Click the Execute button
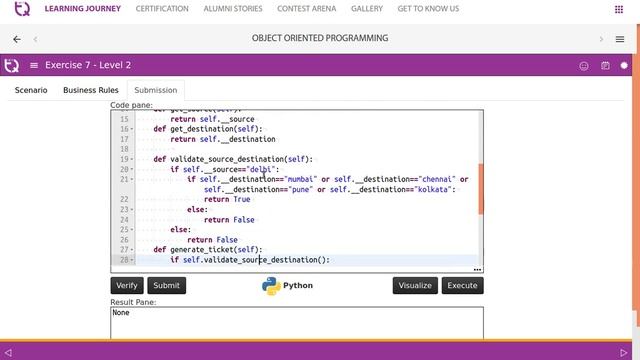 (x=462, y=285)
